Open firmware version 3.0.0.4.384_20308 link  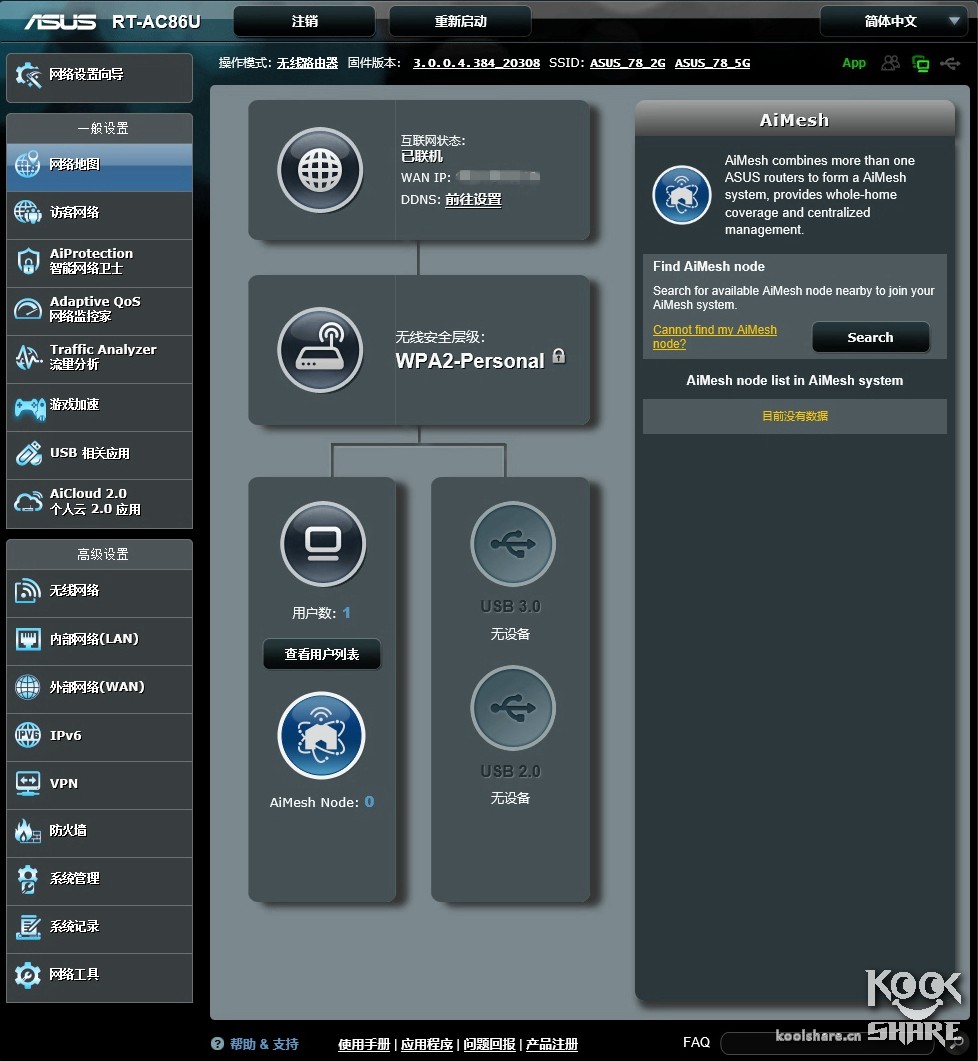coord(476,63)
